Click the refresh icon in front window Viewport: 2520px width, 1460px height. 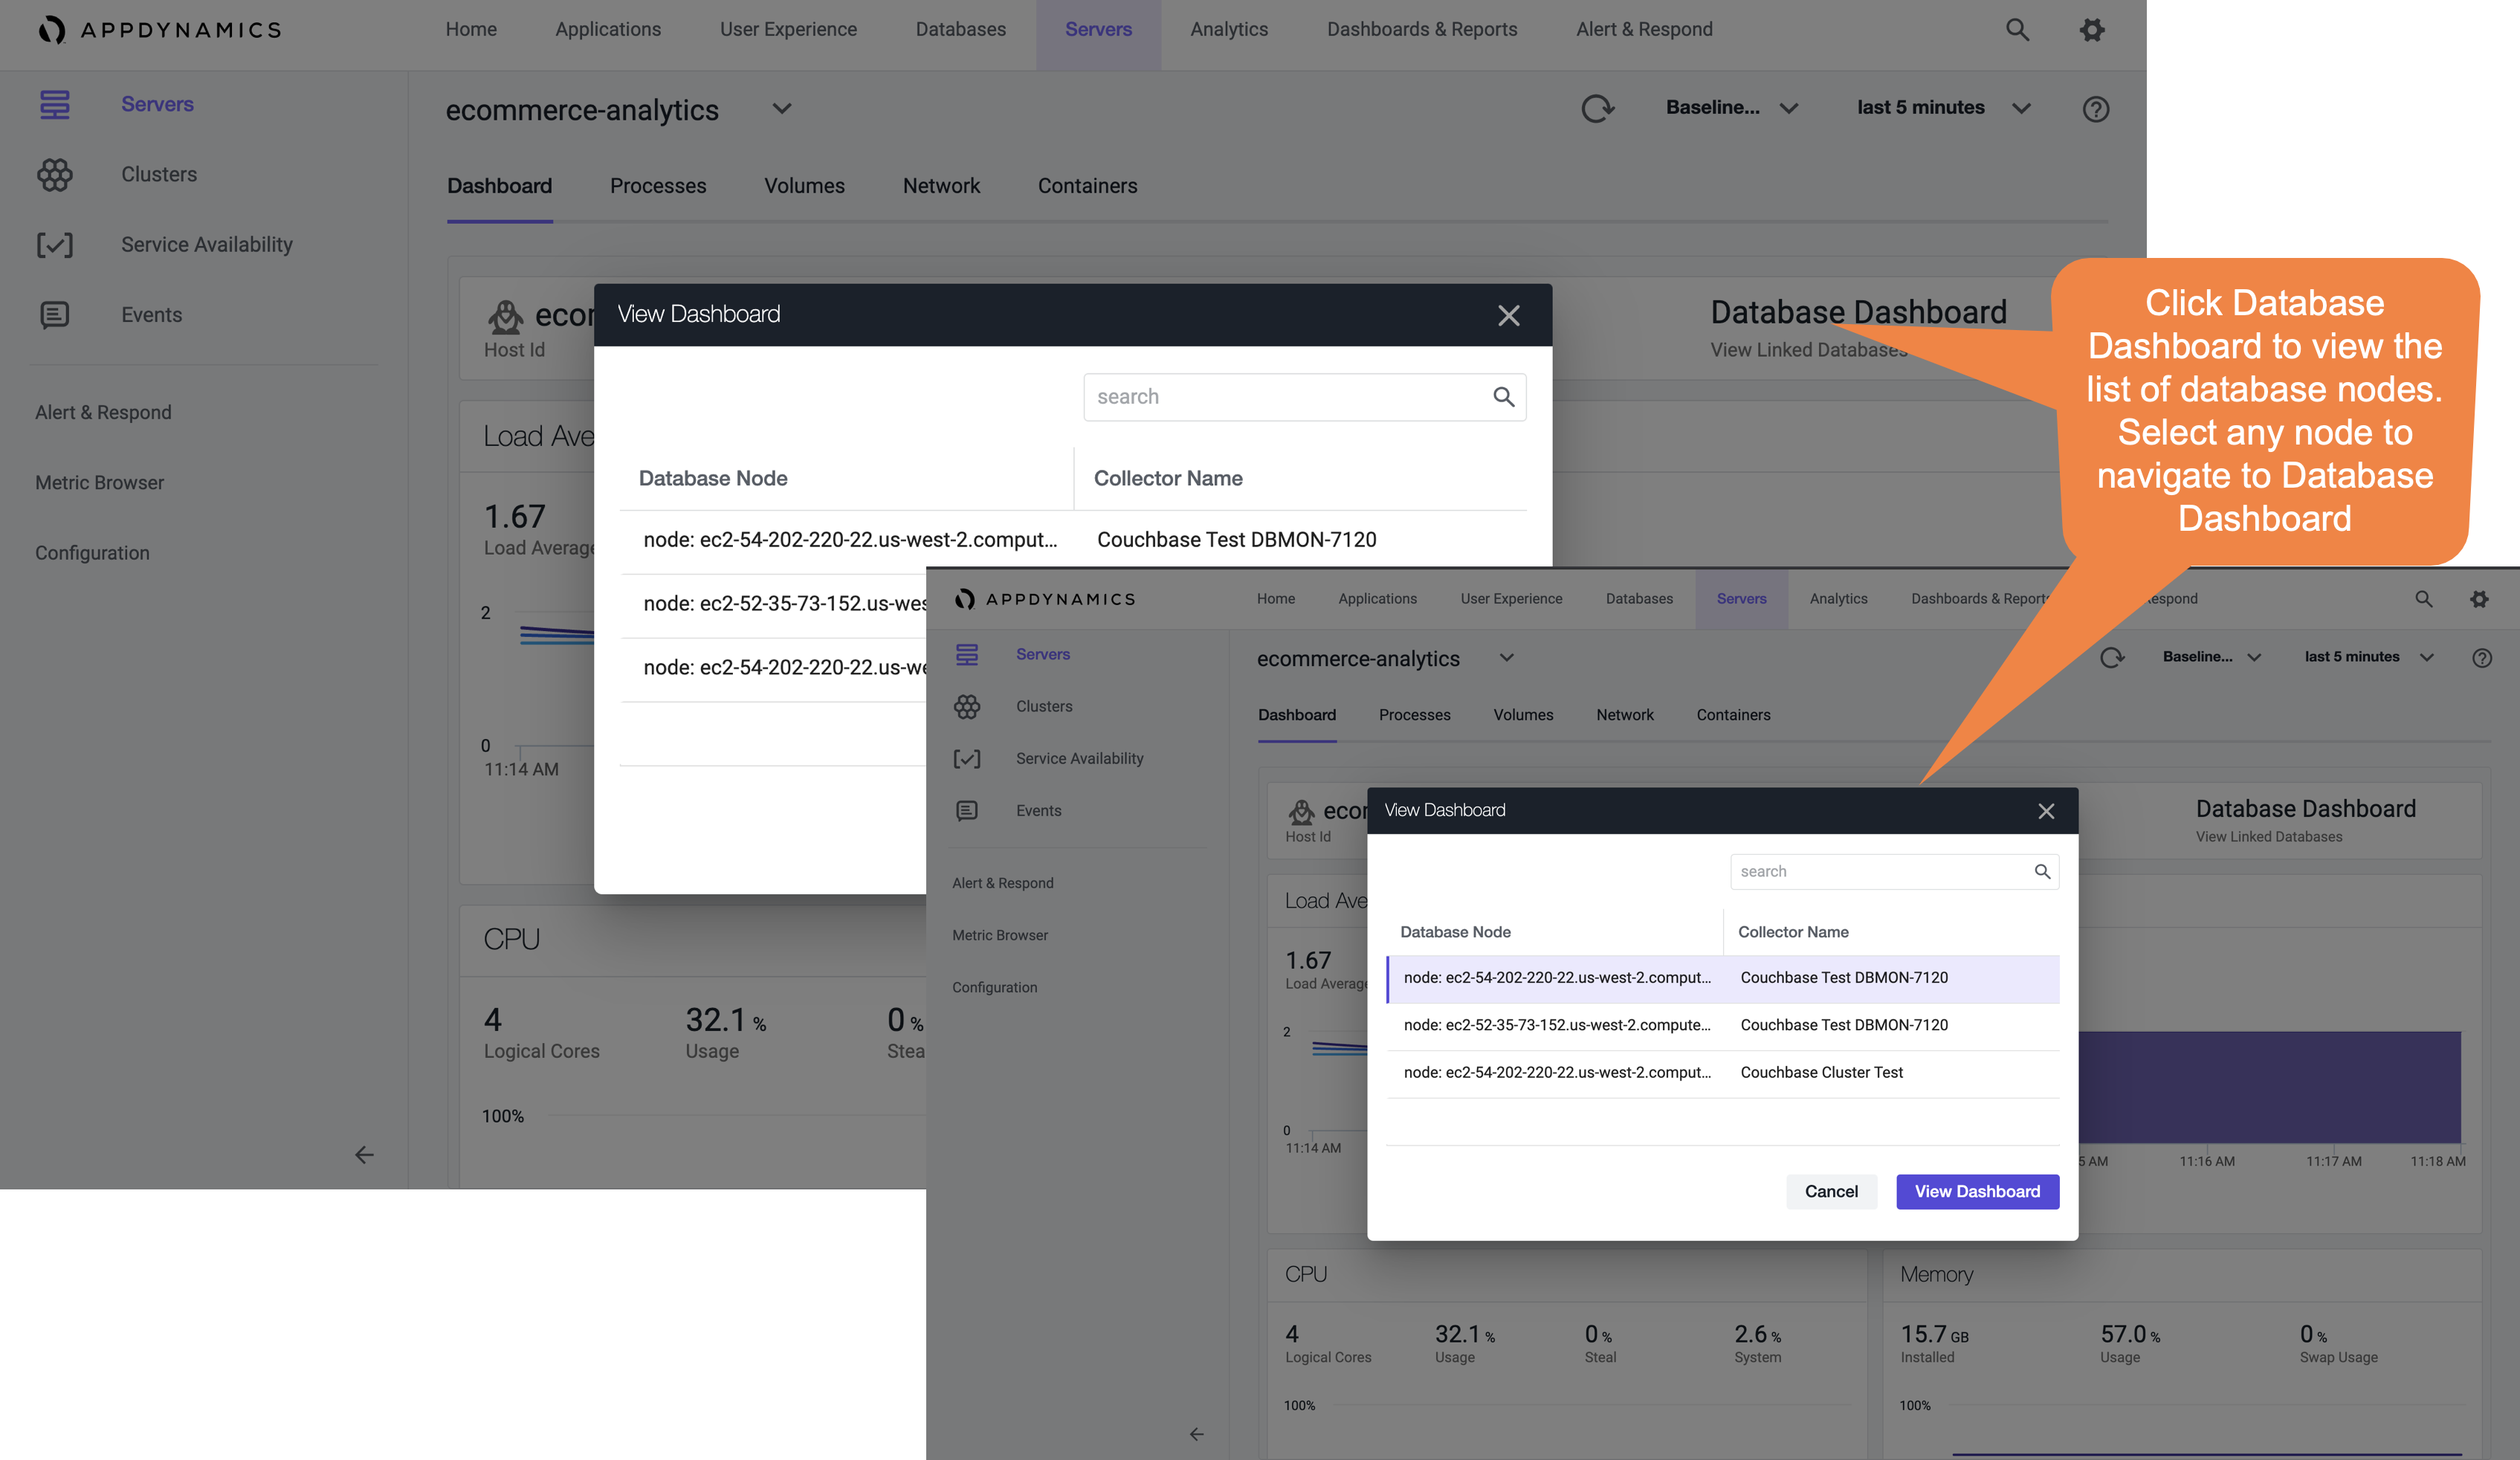(2111, 657)
